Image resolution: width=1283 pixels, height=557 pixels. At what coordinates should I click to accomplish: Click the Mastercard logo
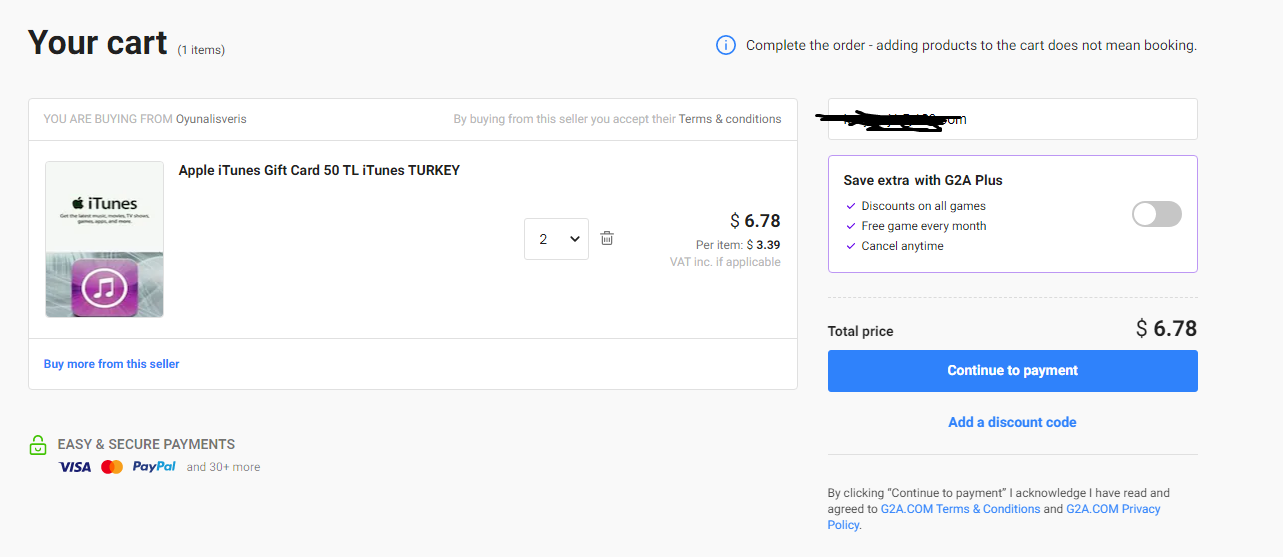point(112,467)
